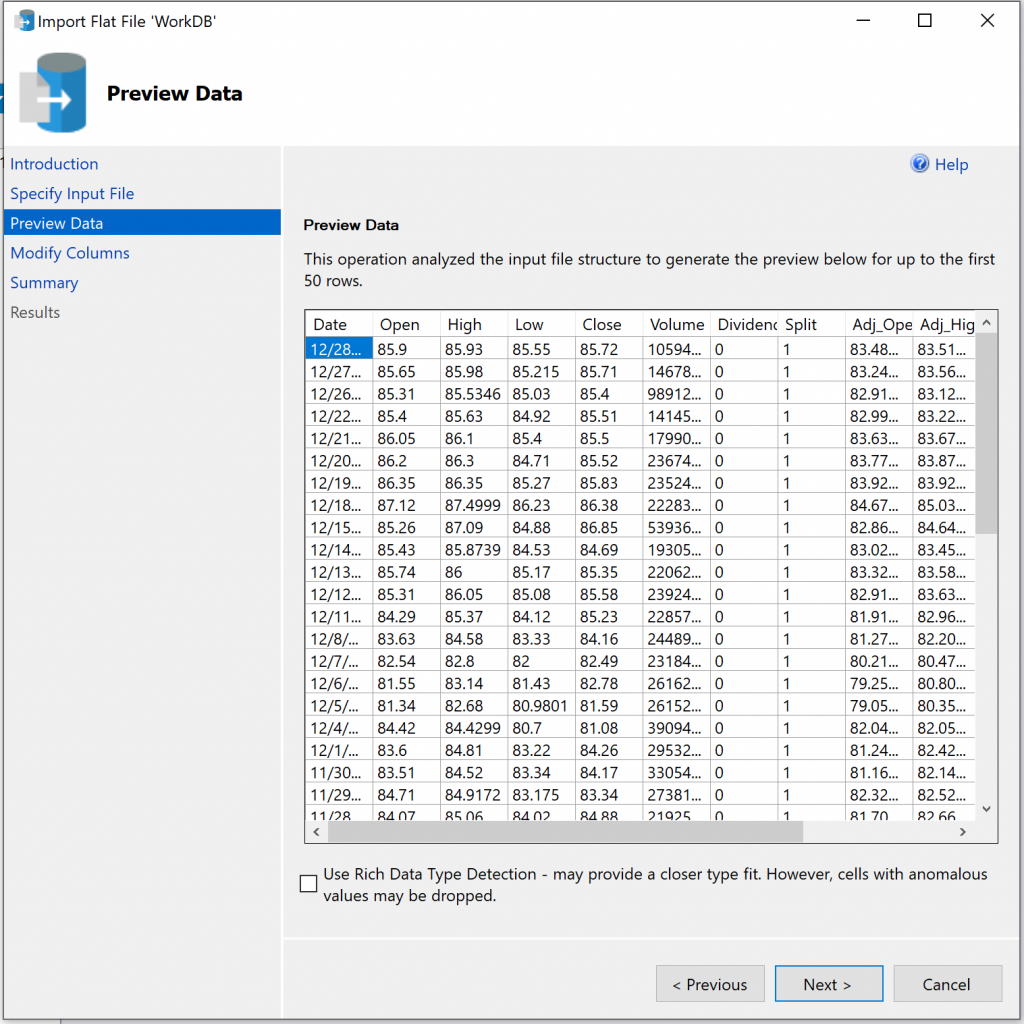Click the Low column header
1024x1024 pixels.
541,325
